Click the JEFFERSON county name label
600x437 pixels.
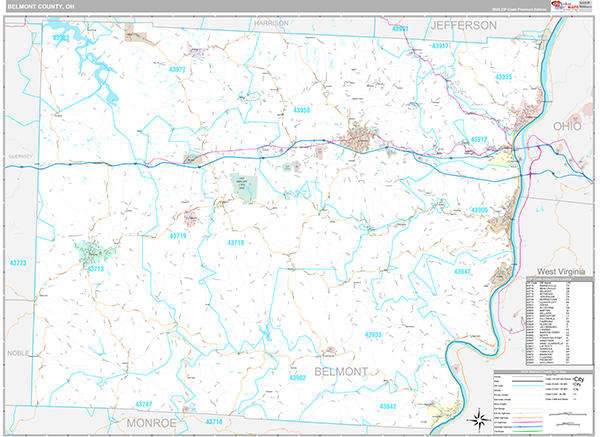(x=463, y=24)
